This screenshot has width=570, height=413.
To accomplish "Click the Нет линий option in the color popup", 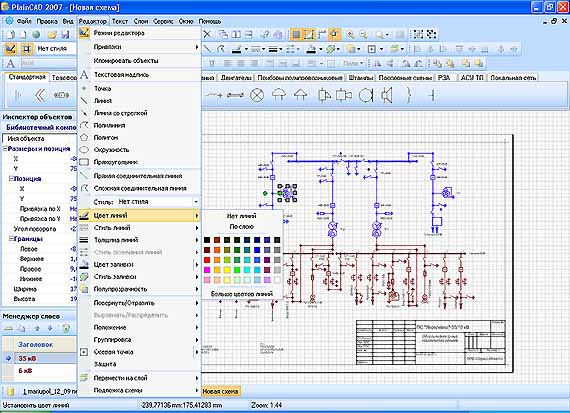I will (x=241, y=216).
